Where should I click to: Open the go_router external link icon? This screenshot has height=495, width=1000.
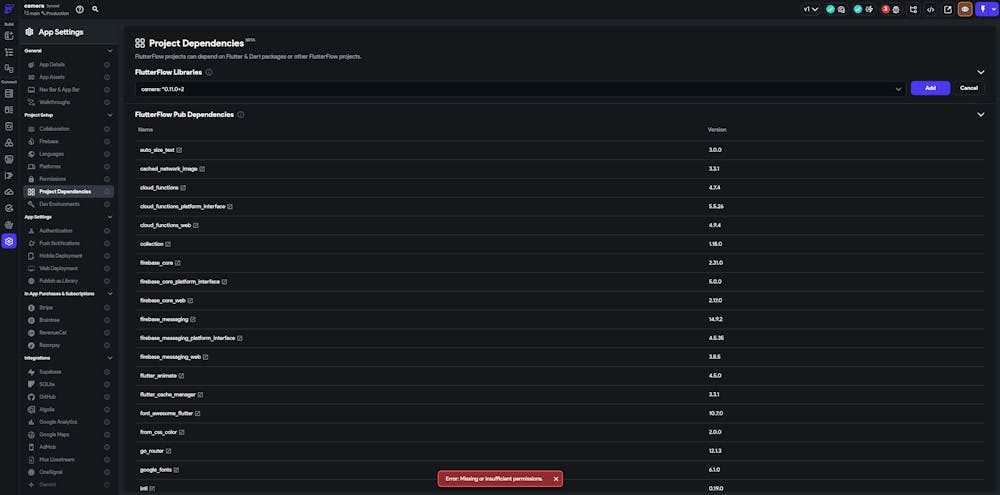click(168, 451)
